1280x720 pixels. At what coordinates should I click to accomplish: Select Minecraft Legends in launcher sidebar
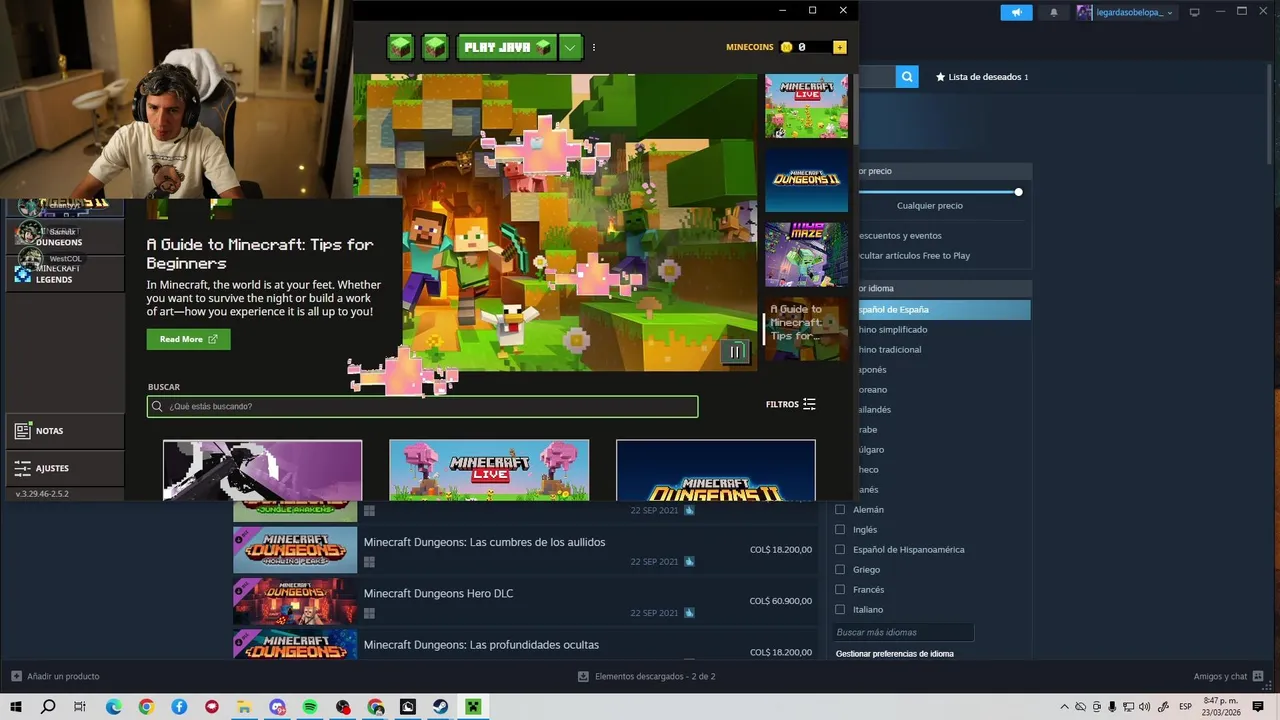pos(65,273)
